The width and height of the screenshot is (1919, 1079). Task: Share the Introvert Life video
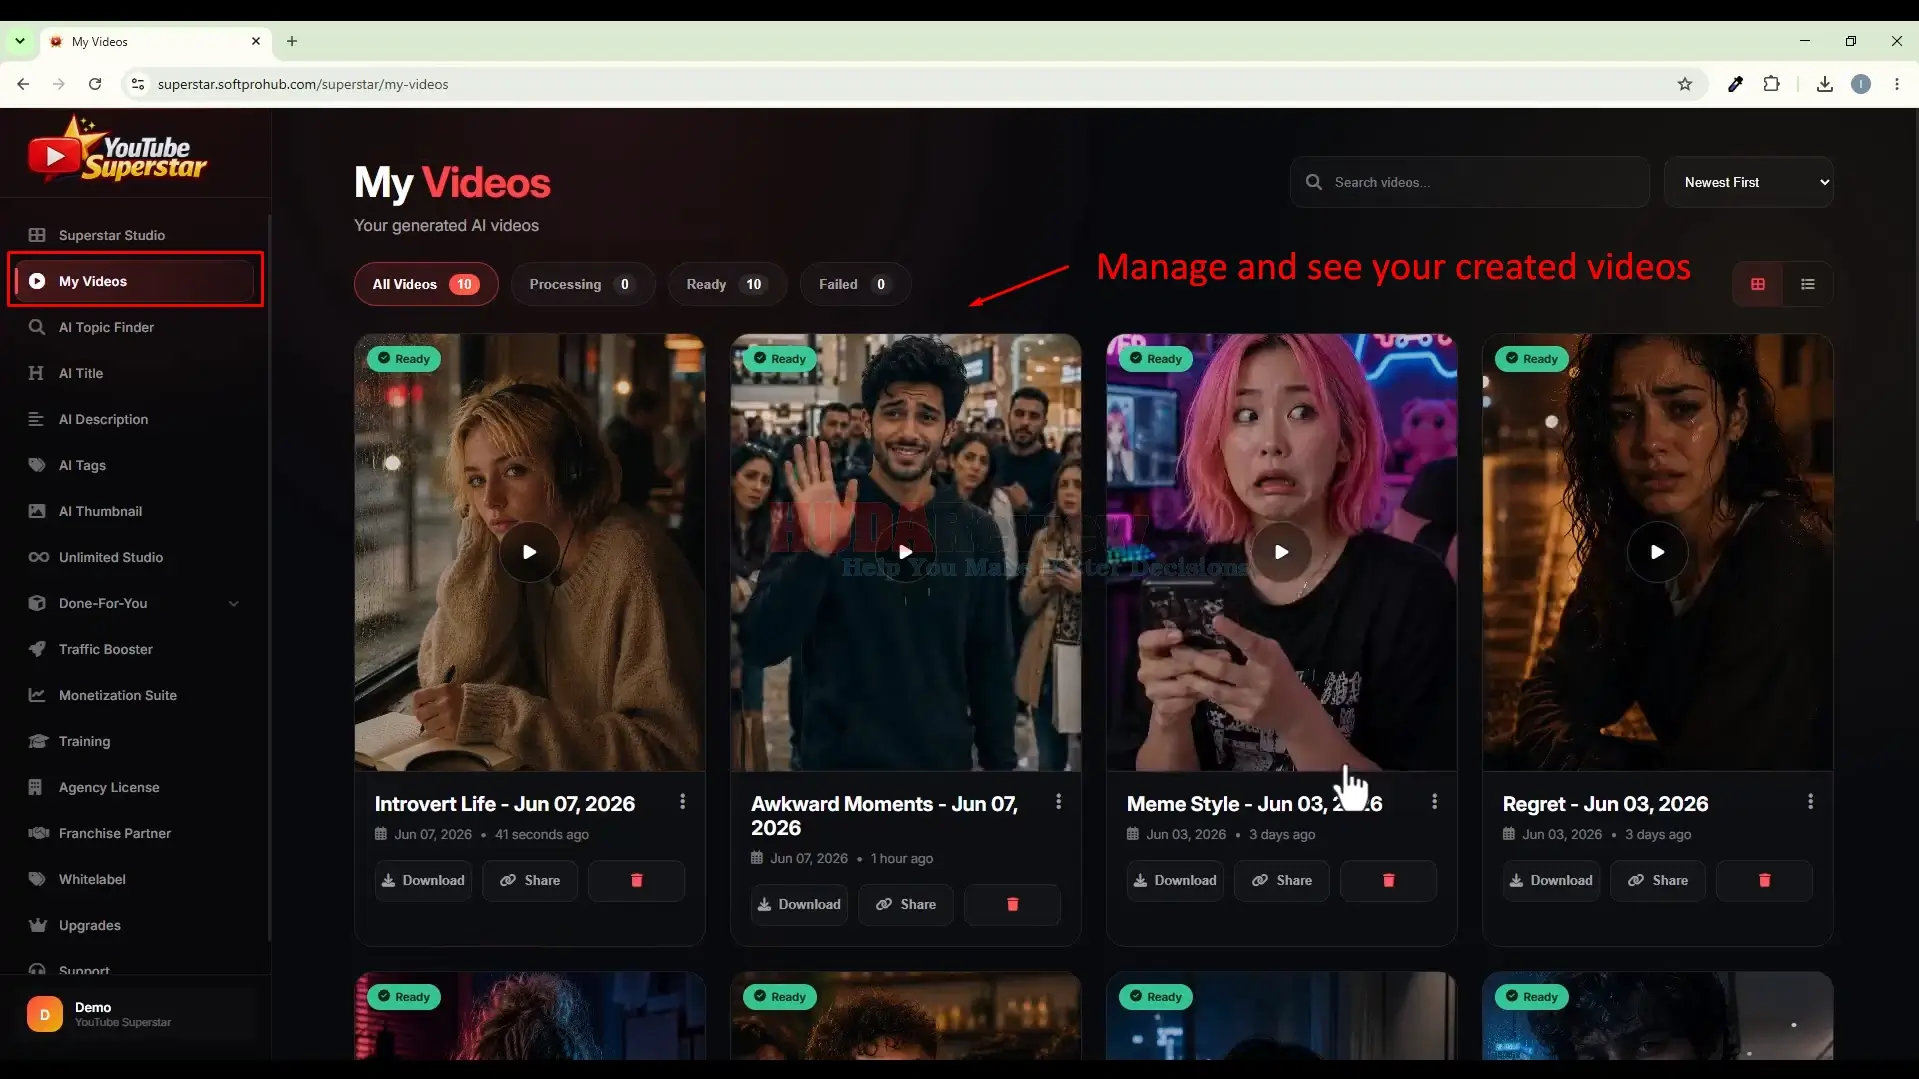[x=530, y=880]
